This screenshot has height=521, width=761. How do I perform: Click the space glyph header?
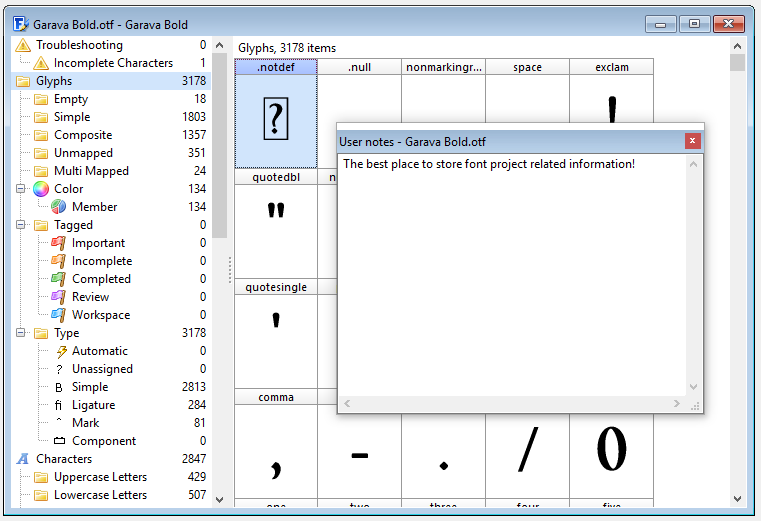(x=528, y=67)
